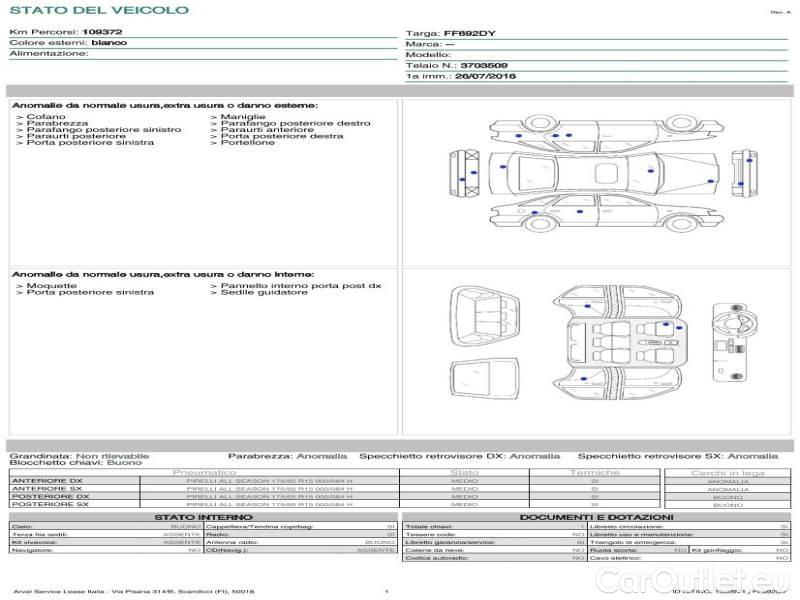Select the 'Km Percorsi: 109372' line
Viewport: 800px width, 600px height.
tap(66, 32)
